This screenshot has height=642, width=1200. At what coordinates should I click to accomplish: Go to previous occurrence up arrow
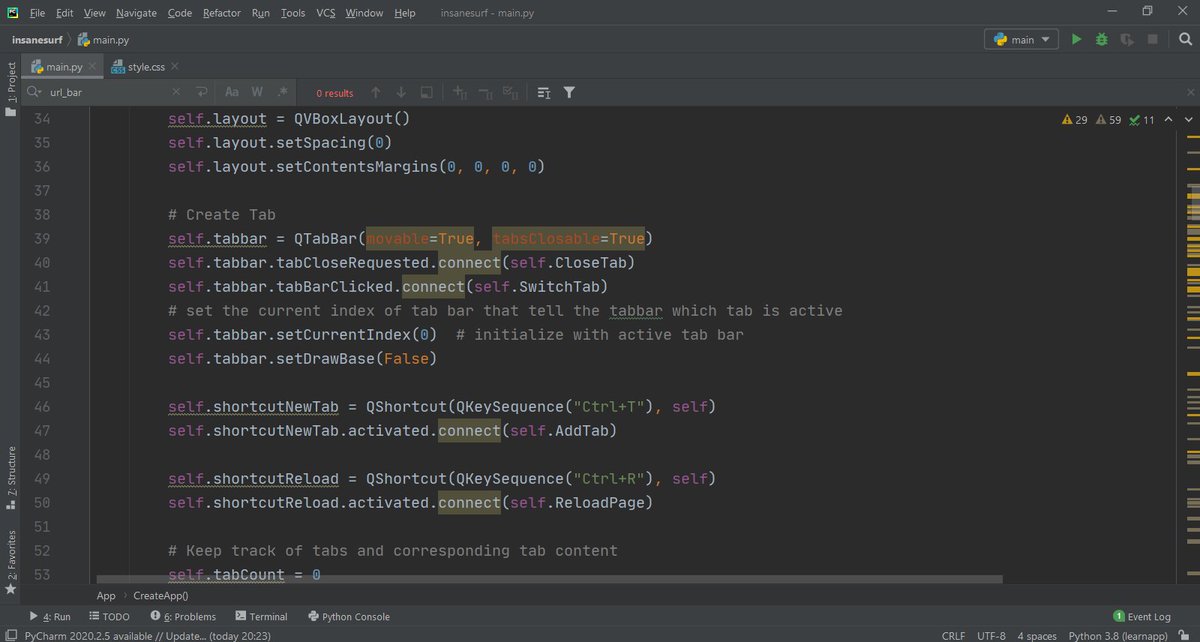click(x=376, y=92)
